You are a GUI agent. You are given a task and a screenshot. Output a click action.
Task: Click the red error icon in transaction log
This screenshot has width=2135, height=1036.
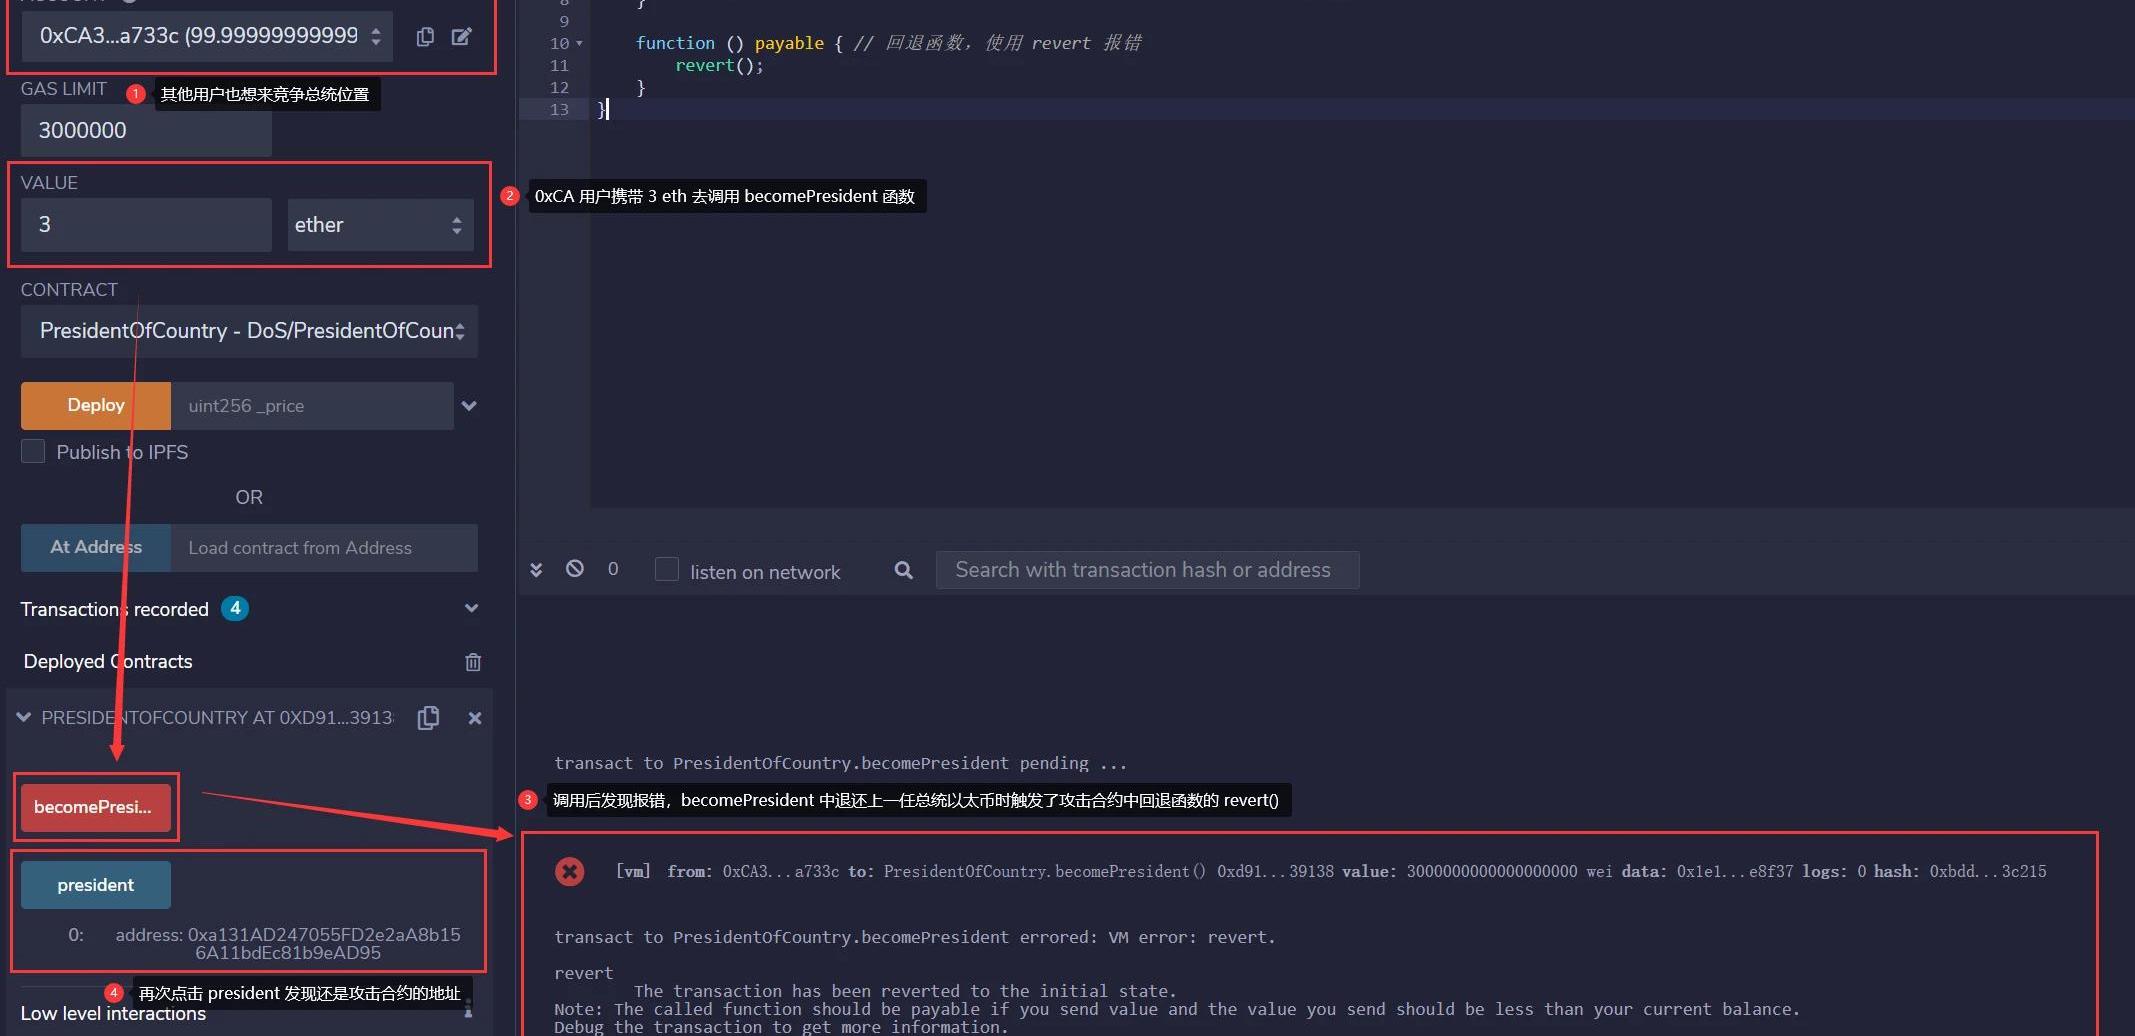point(570,871)
